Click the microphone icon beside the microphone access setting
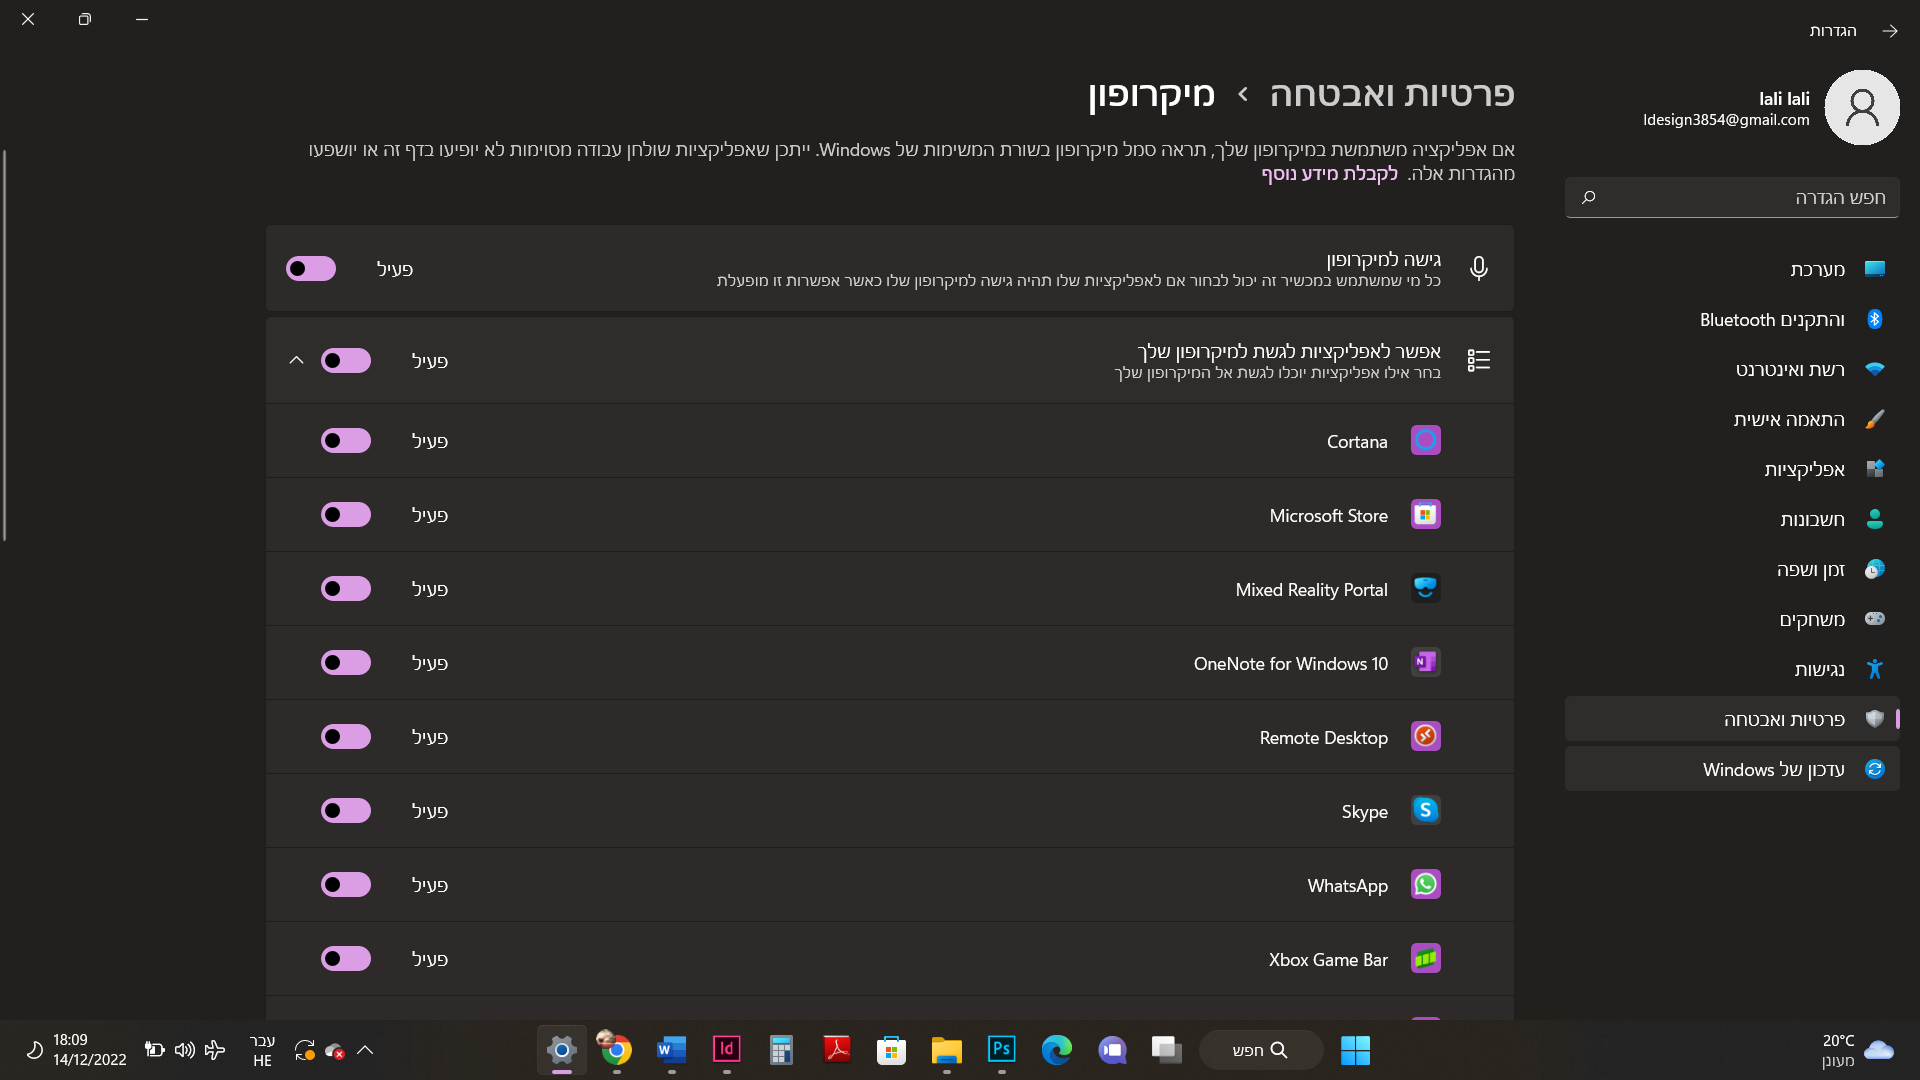 1478,268
